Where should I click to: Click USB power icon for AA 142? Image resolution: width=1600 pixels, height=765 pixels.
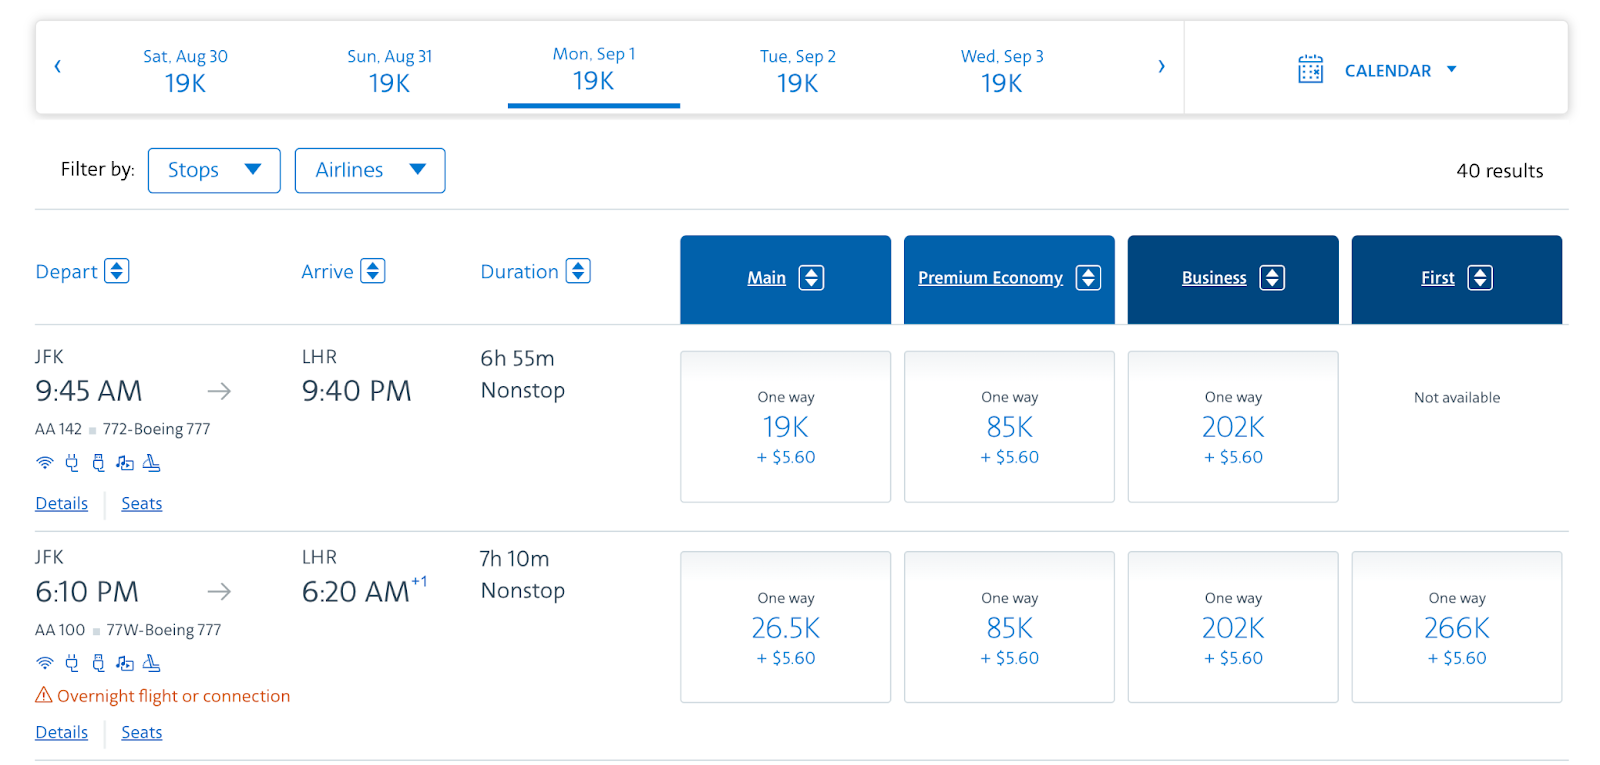tap(98, 463)
